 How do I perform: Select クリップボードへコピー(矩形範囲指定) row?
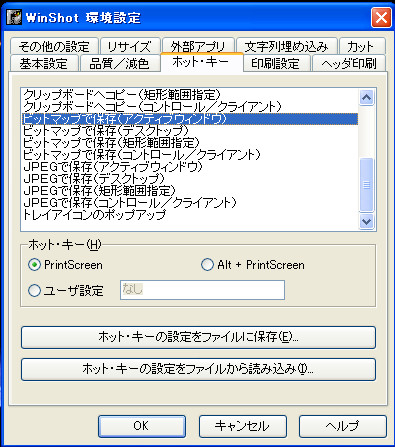pyautogui.click(x=190, y=95)
